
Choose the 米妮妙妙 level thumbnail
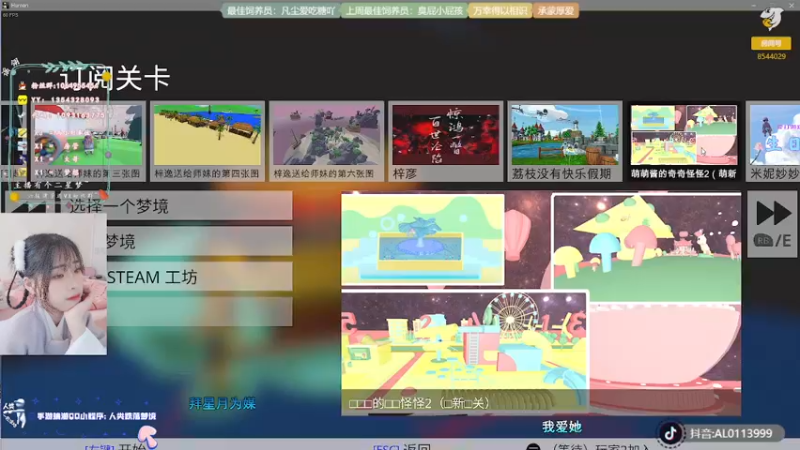click(x=773, y=141)
